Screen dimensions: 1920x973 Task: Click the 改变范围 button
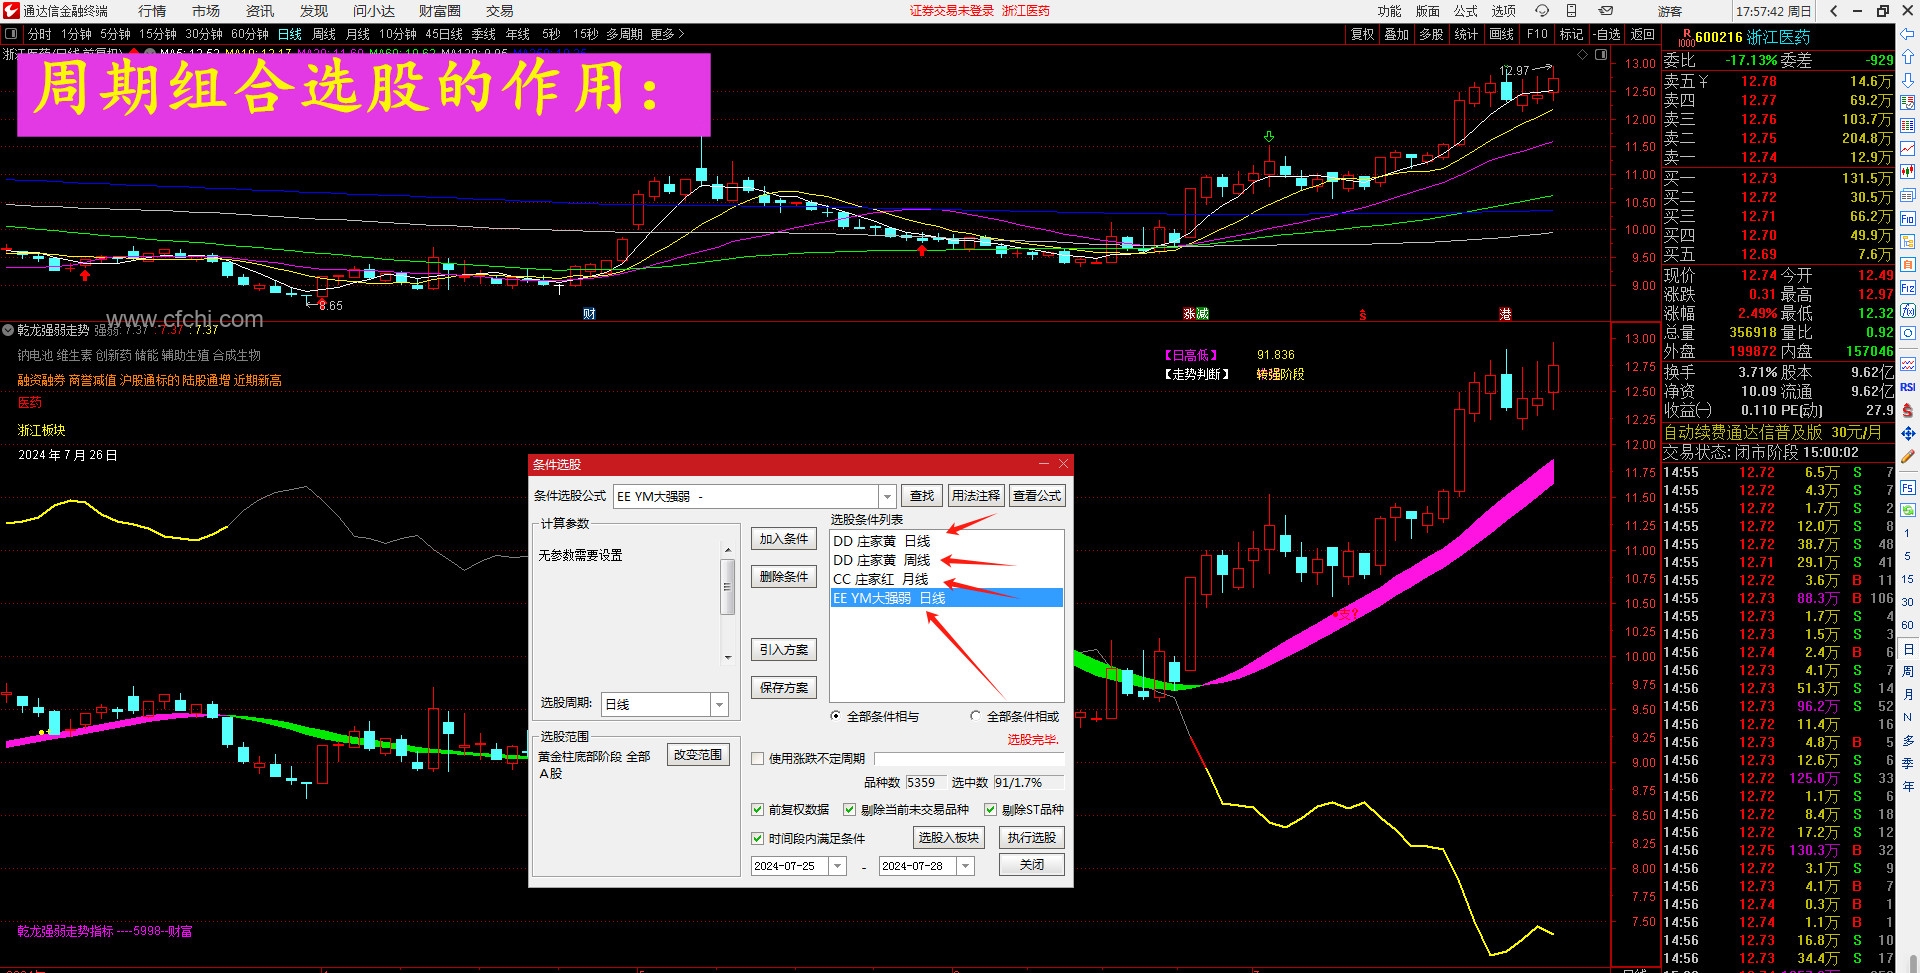pos(698,755)
